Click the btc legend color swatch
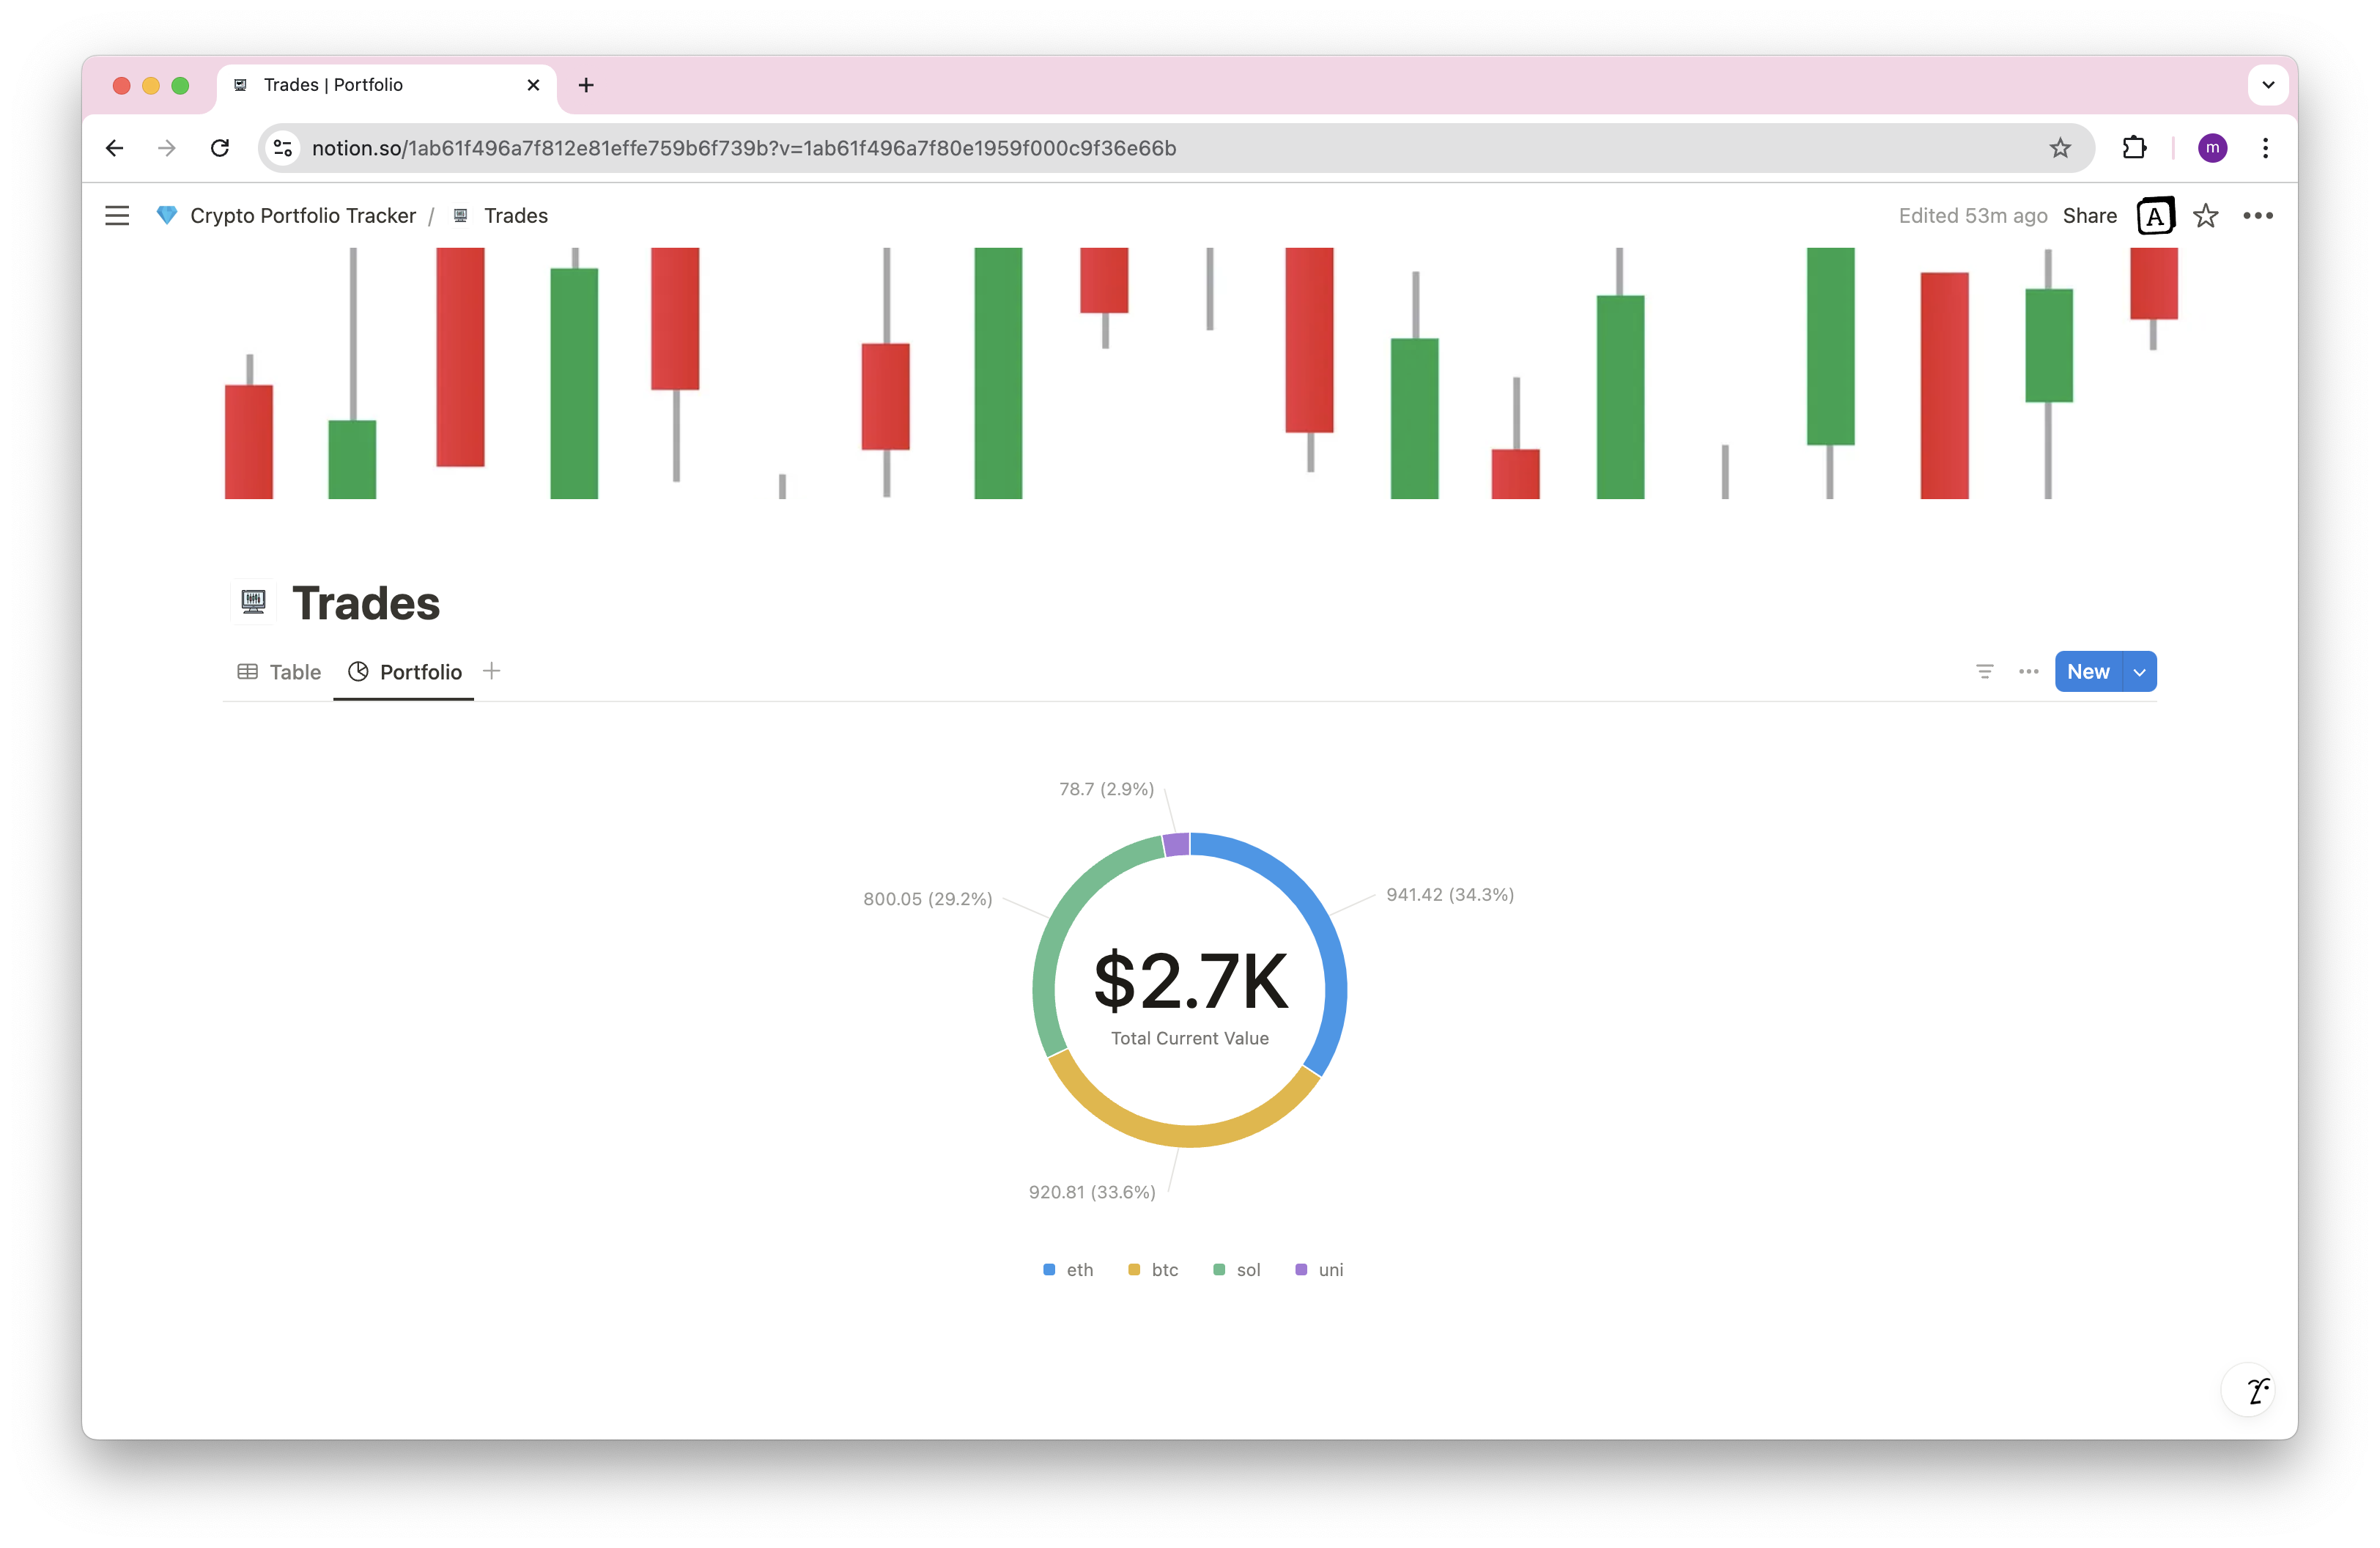The height and width of the screenshot is (1548, 2380). (1134, 1270)
